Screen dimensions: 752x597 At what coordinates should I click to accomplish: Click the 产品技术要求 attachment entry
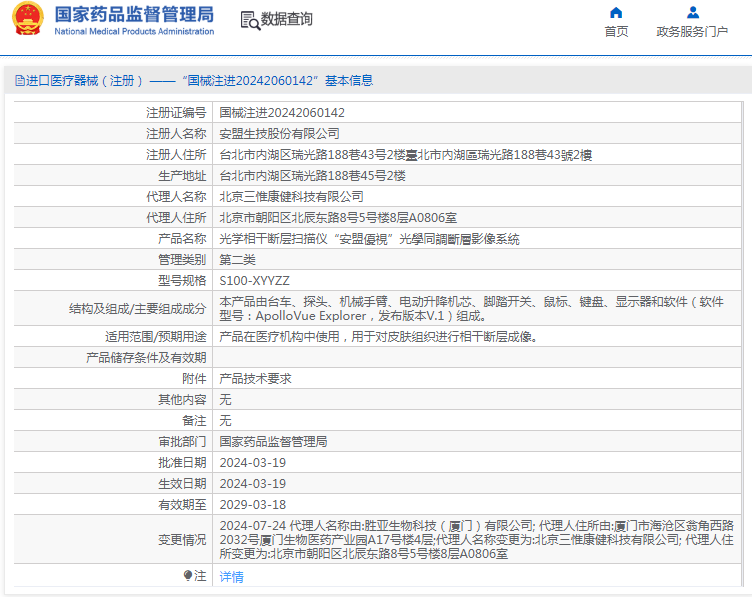pyautogui.click(x=255, y=379)
